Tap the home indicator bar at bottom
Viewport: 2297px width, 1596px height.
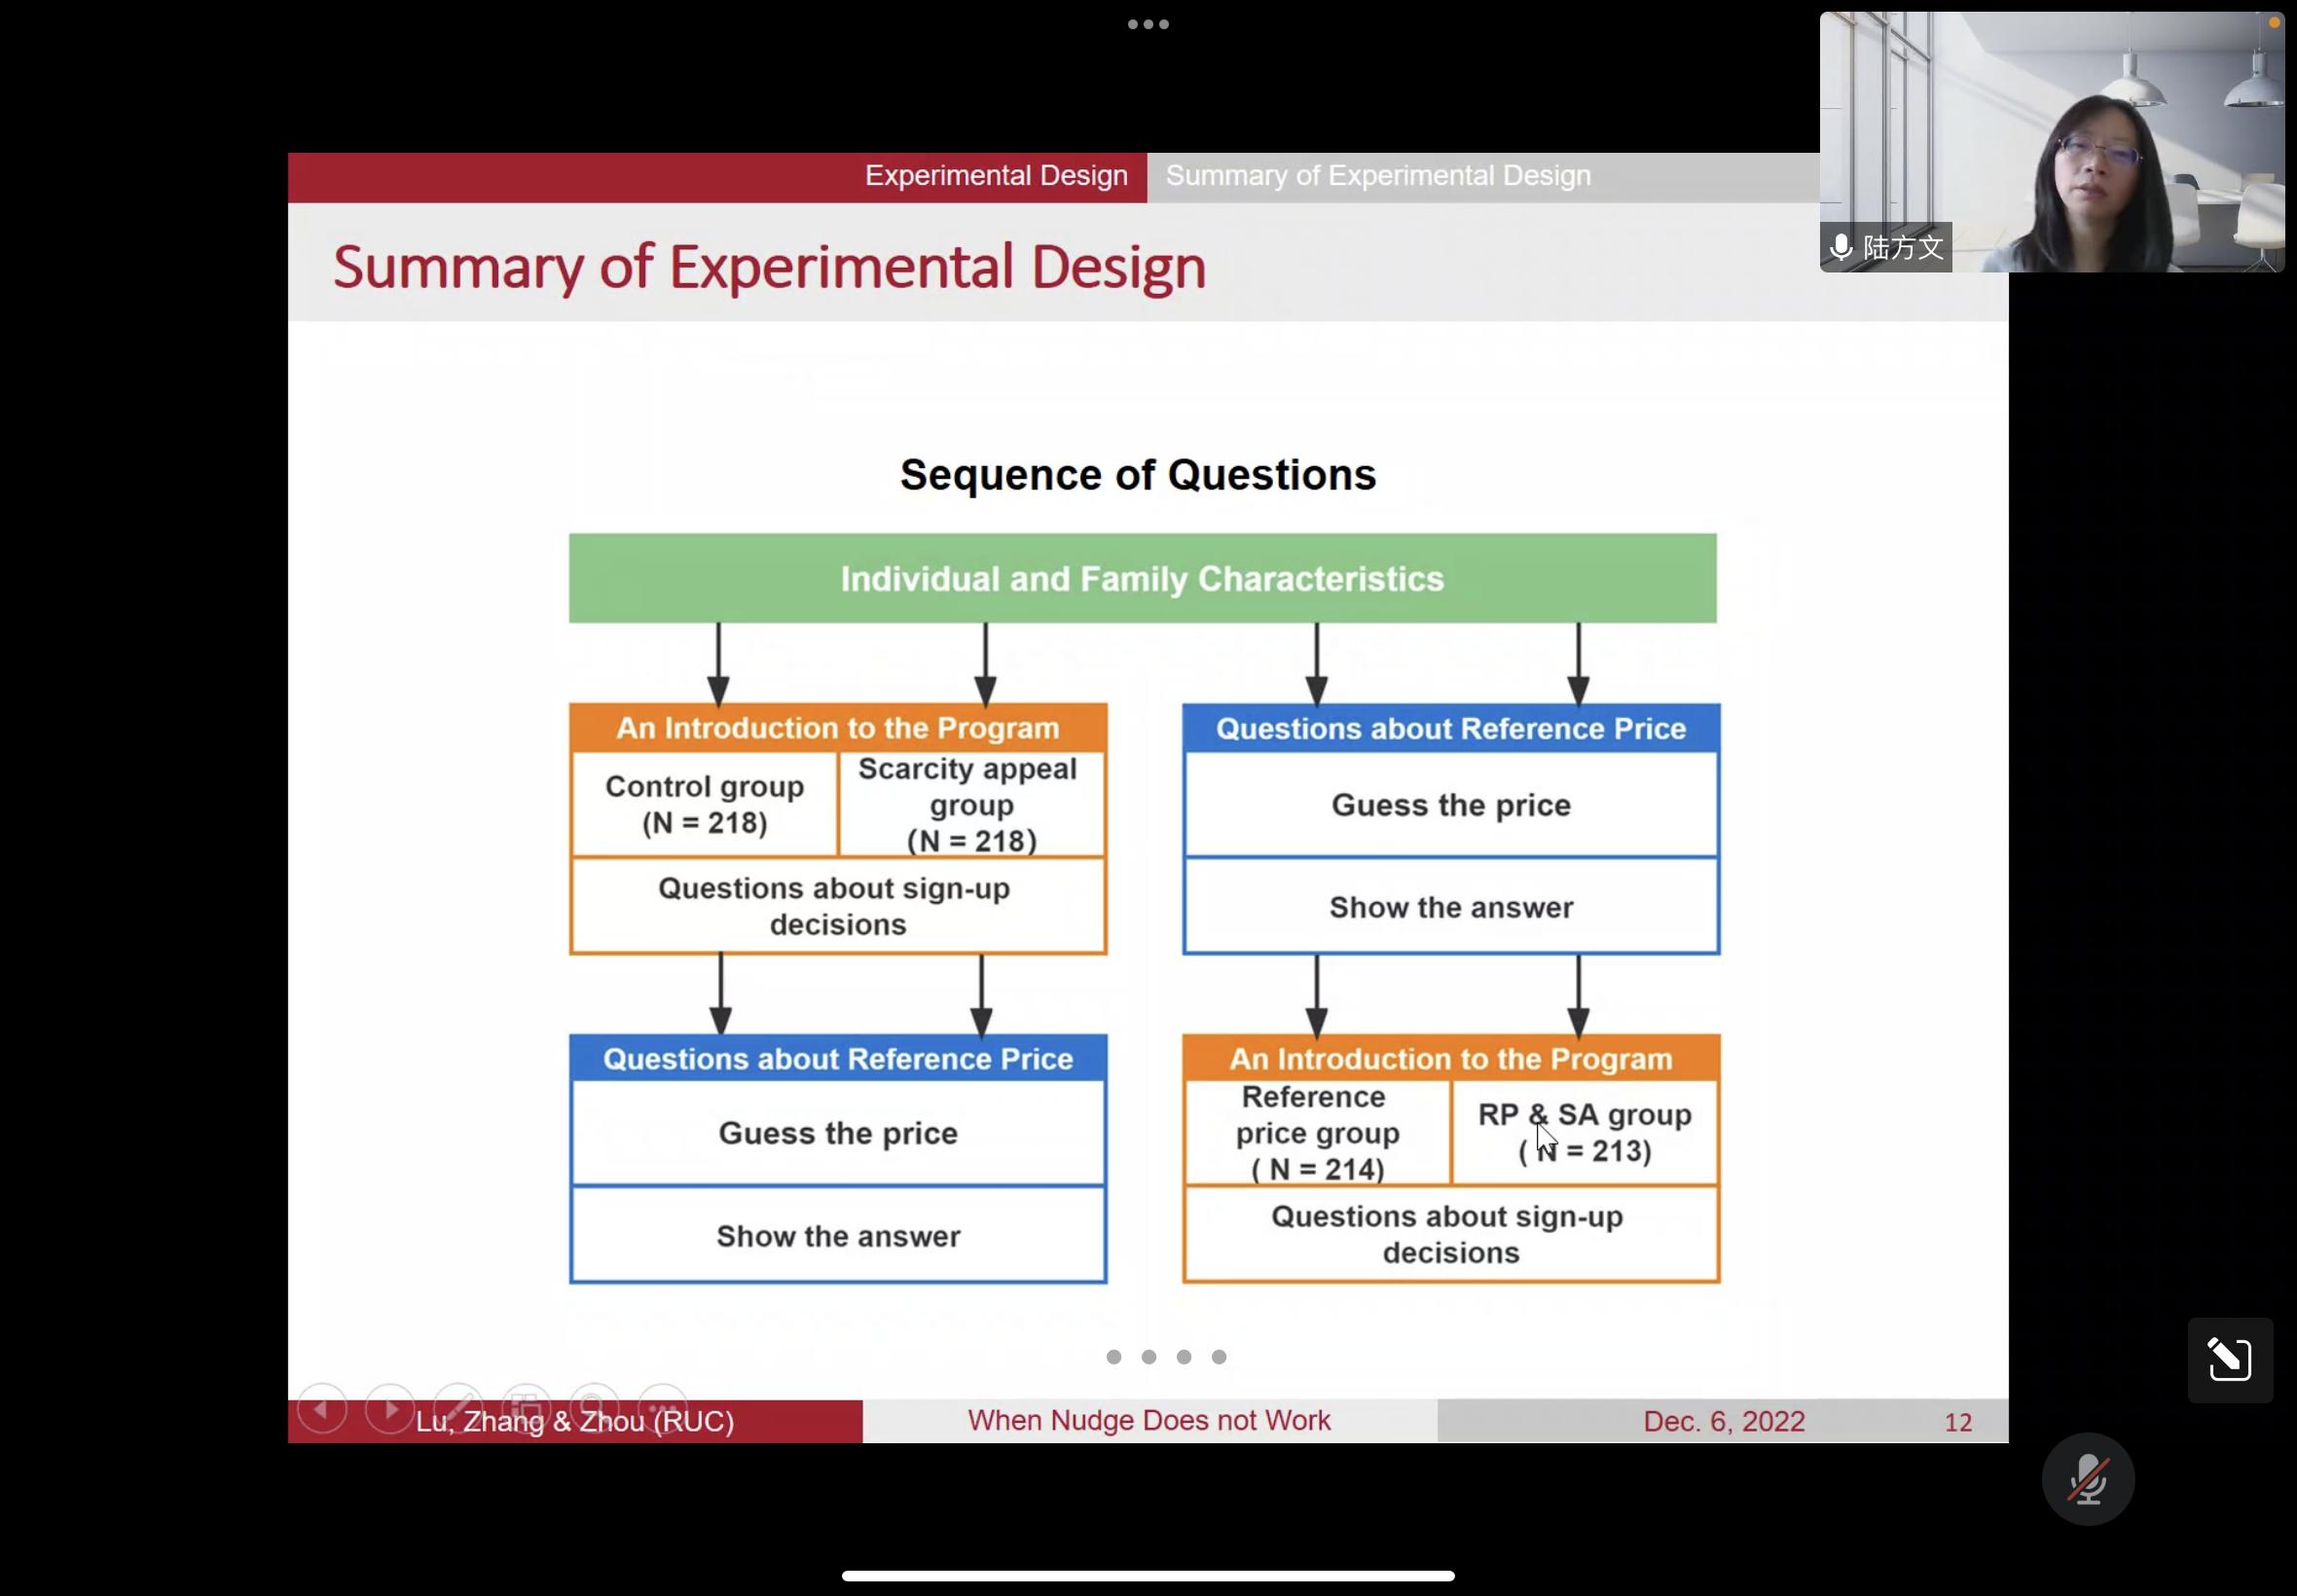[1148, 1576]
